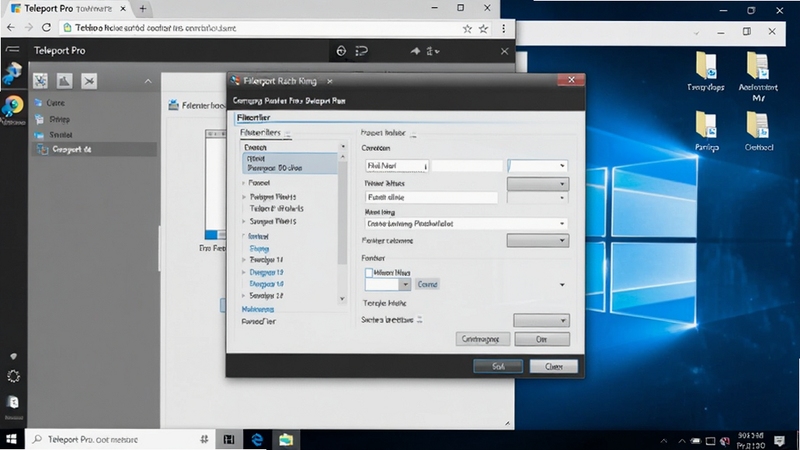Click the arrow pointer icon in app header
The image size is (800, 450).
click(x=415, y=51)
